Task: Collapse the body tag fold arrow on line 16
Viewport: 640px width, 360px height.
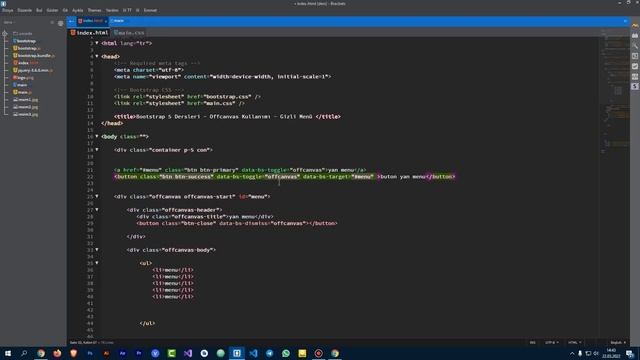Action: point(97,136)
